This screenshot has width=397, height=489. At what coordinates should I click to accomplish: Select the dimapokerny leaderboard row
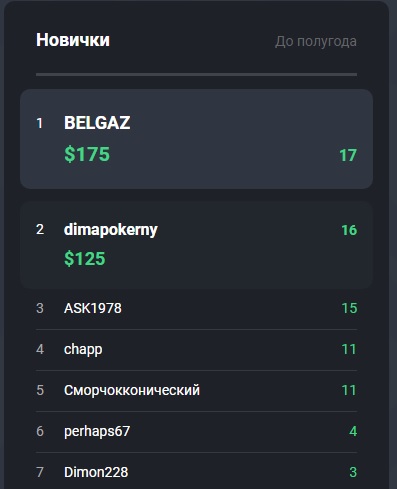coord(196,245)
